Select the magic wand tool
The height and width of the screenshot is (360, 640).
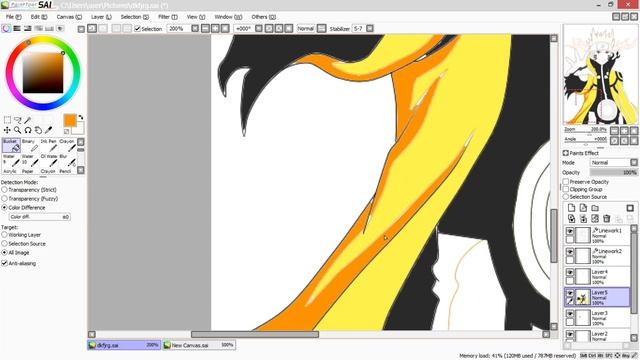coord(28,120)
